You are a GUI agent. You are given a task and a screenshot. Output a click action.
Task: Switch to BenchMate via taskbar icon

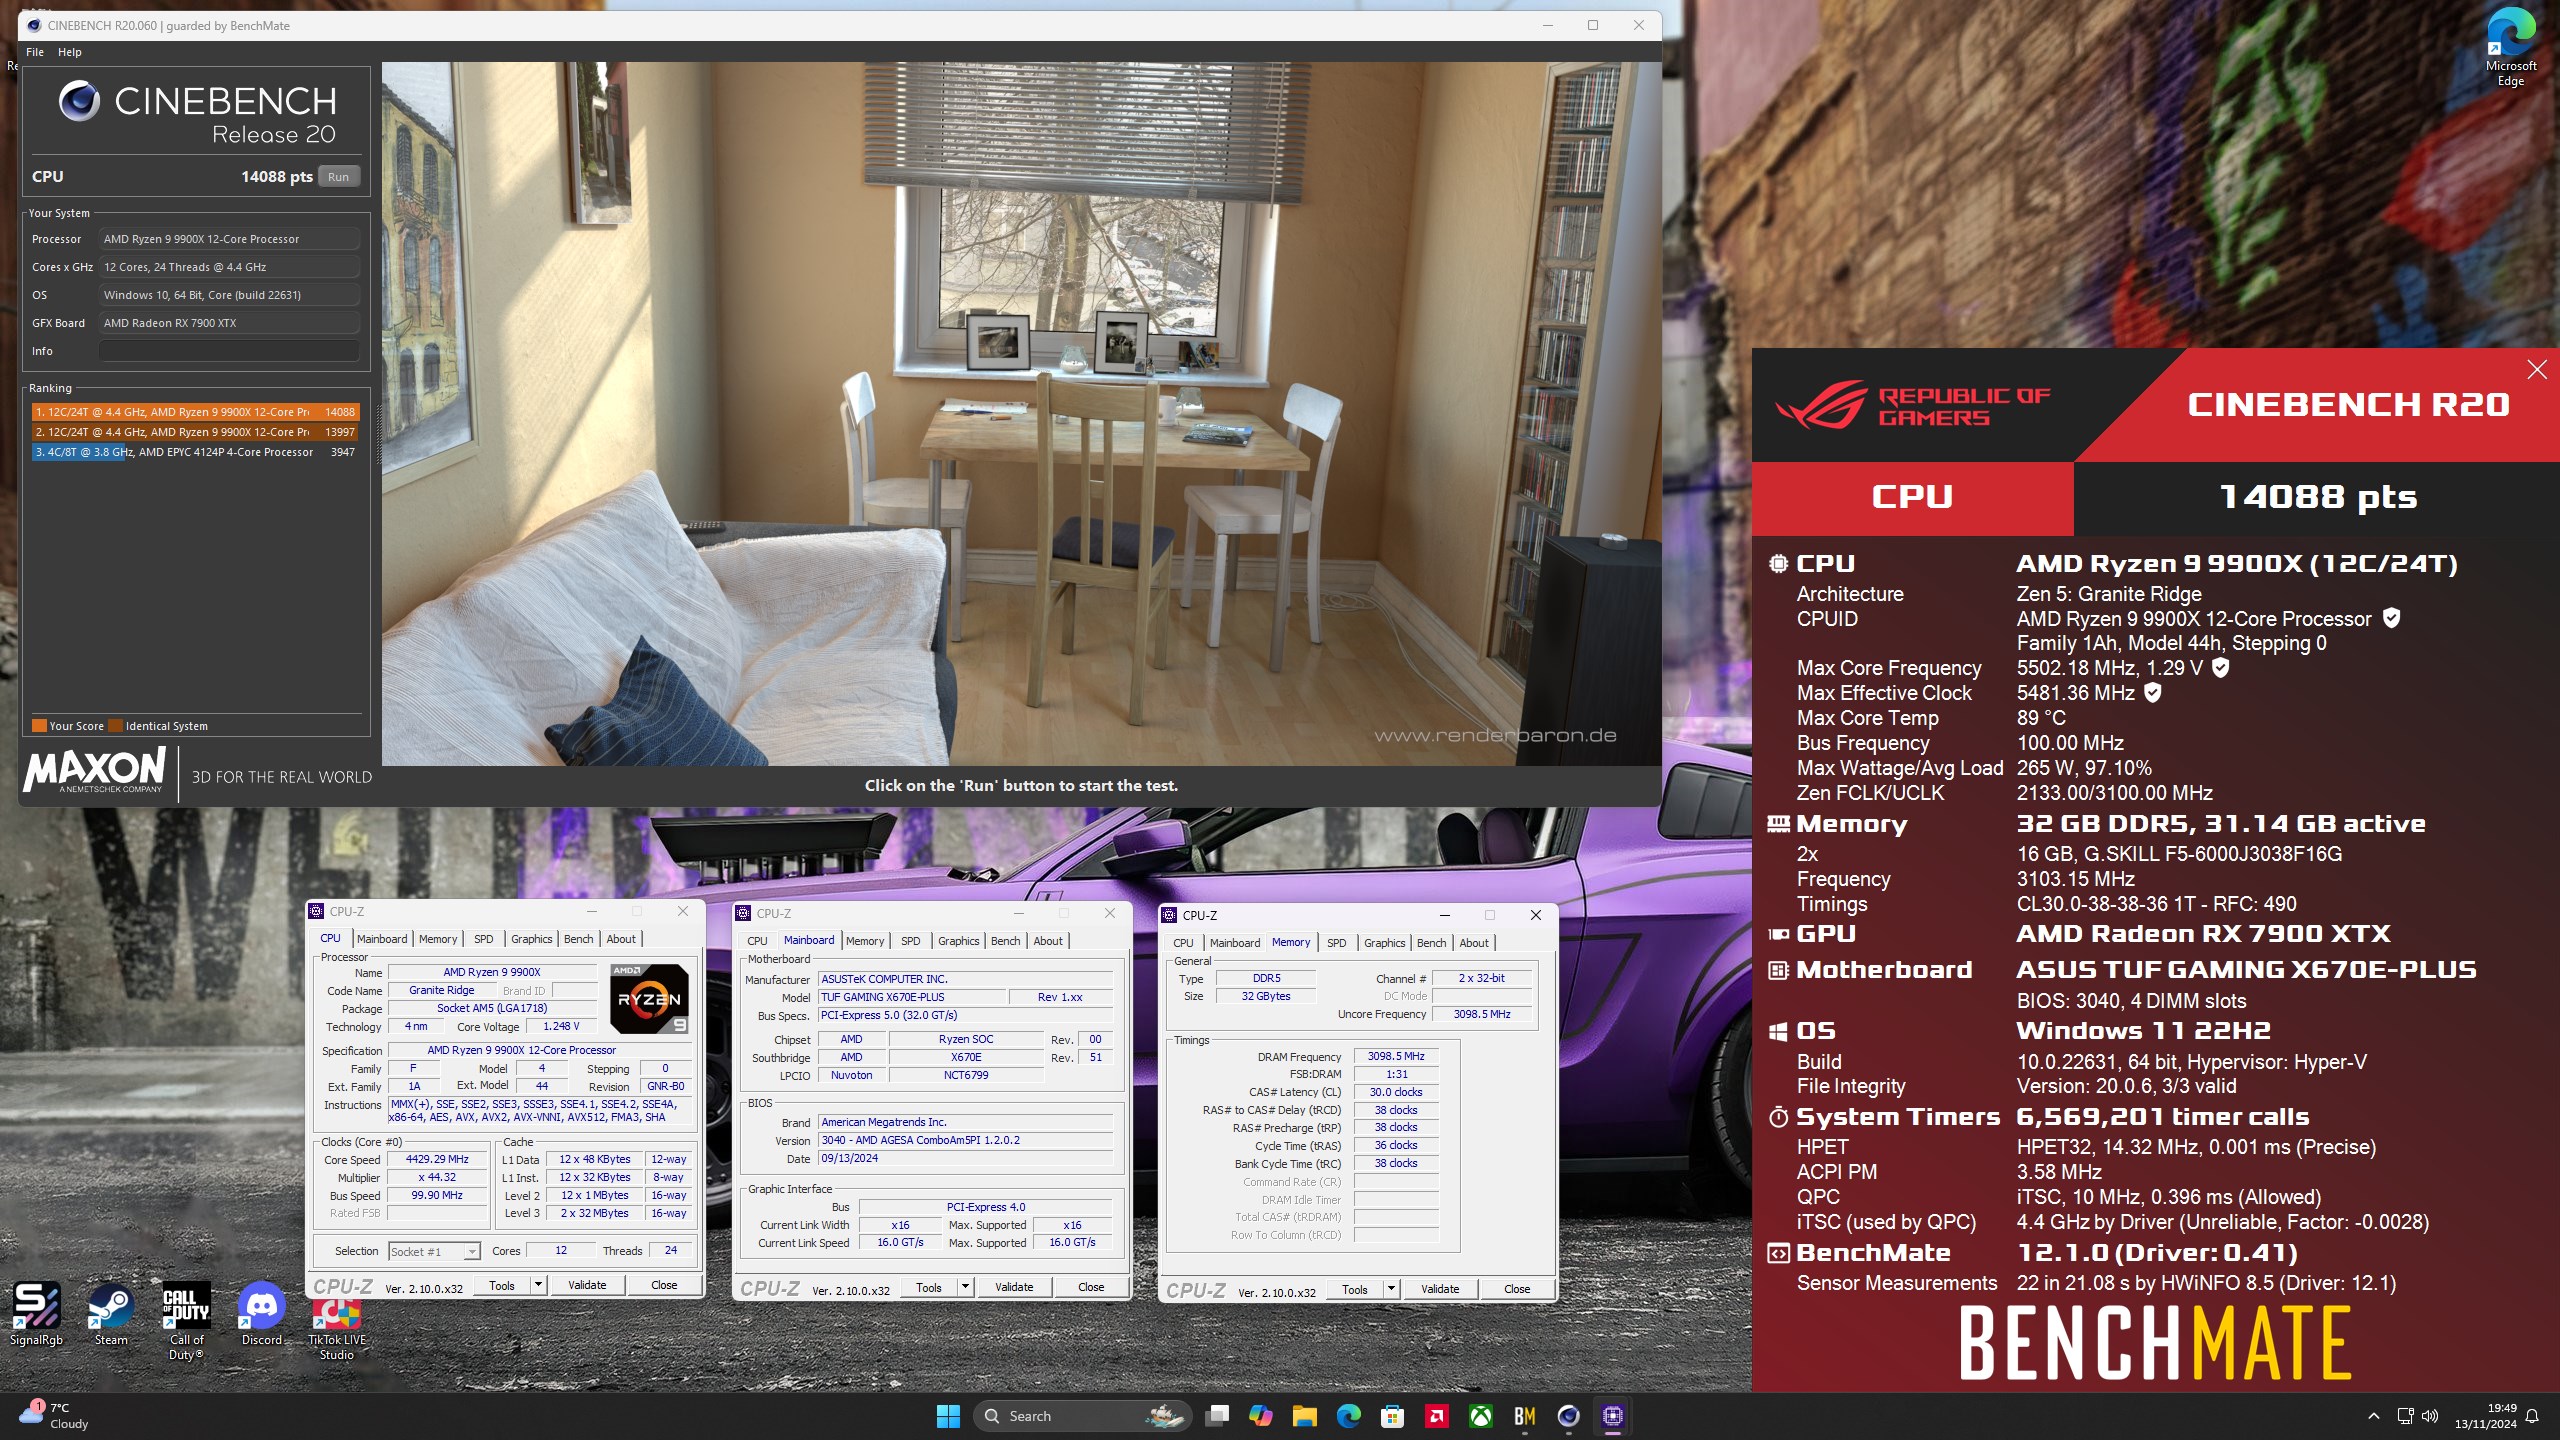pos(1524,1416)
